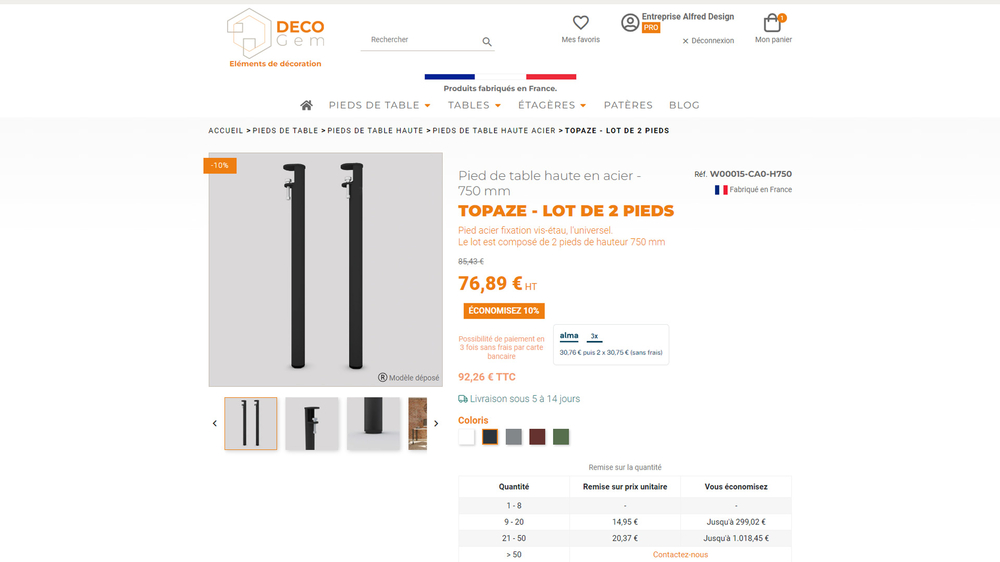1000x562 pixels.
Task: Click the Contactez-nous link
Action: coord(680,555)
